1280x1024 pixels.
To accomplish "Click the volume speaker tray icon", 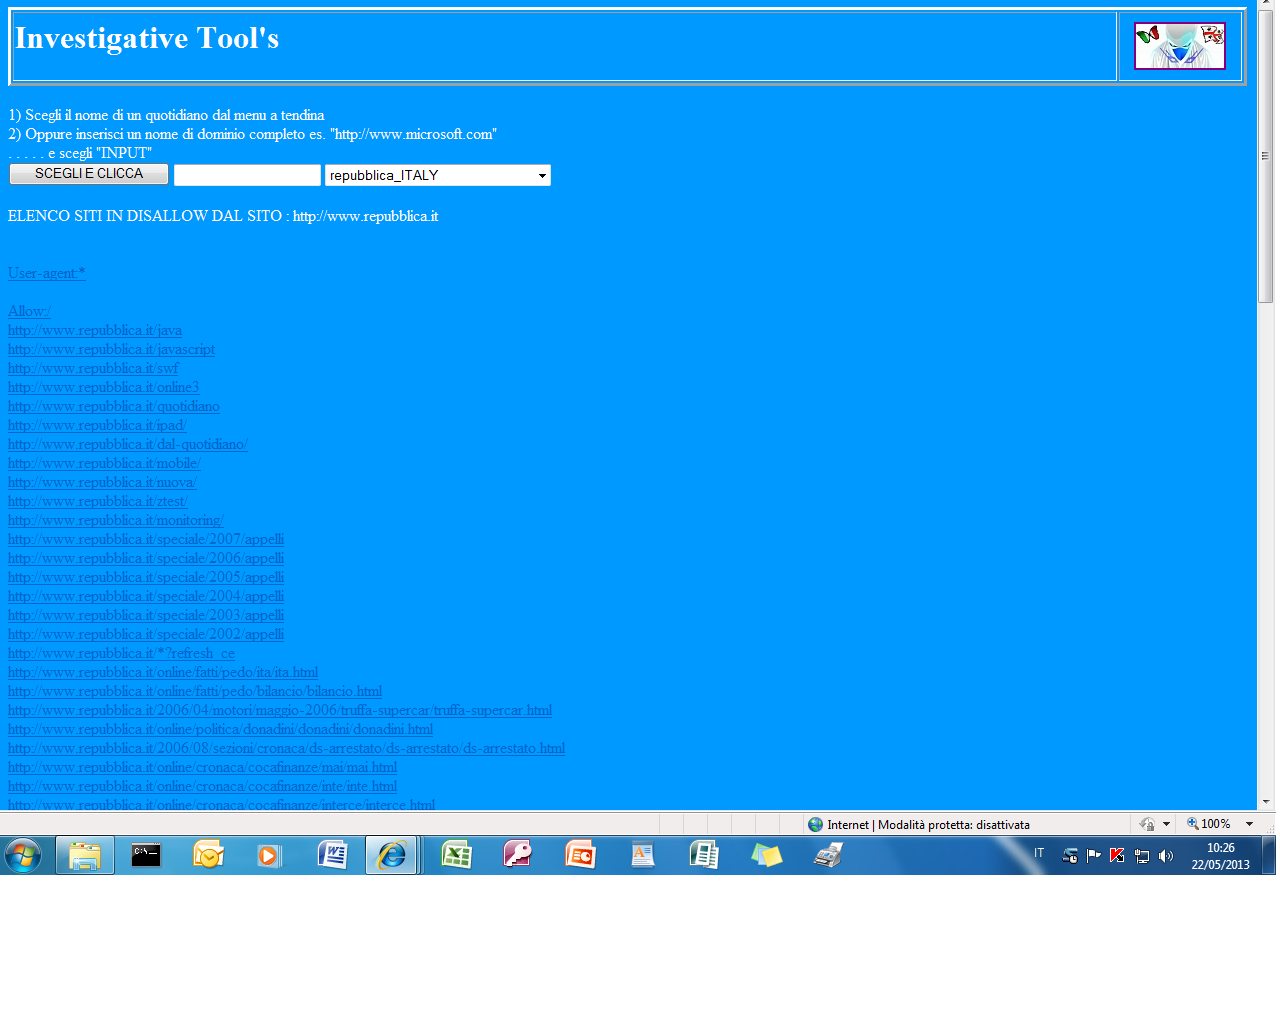I will tap(1166, 856).
